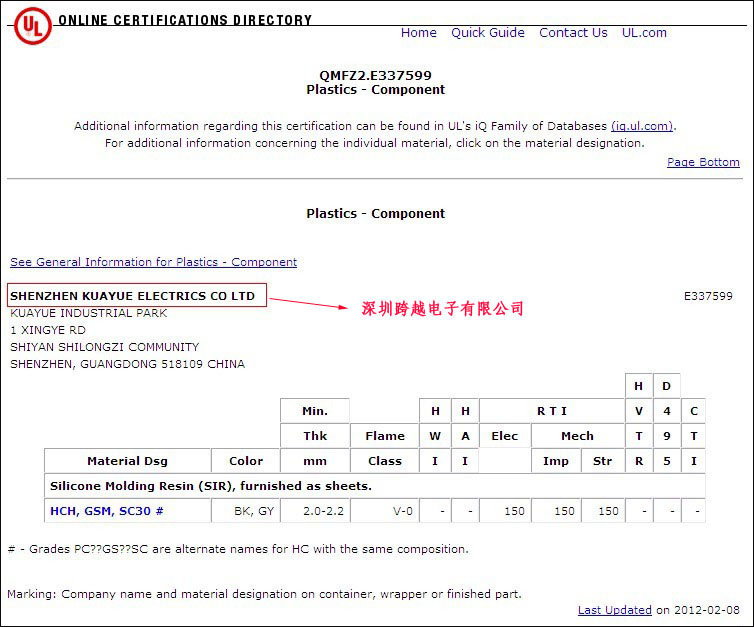Click the R T I column header

[x=552, y=411]
